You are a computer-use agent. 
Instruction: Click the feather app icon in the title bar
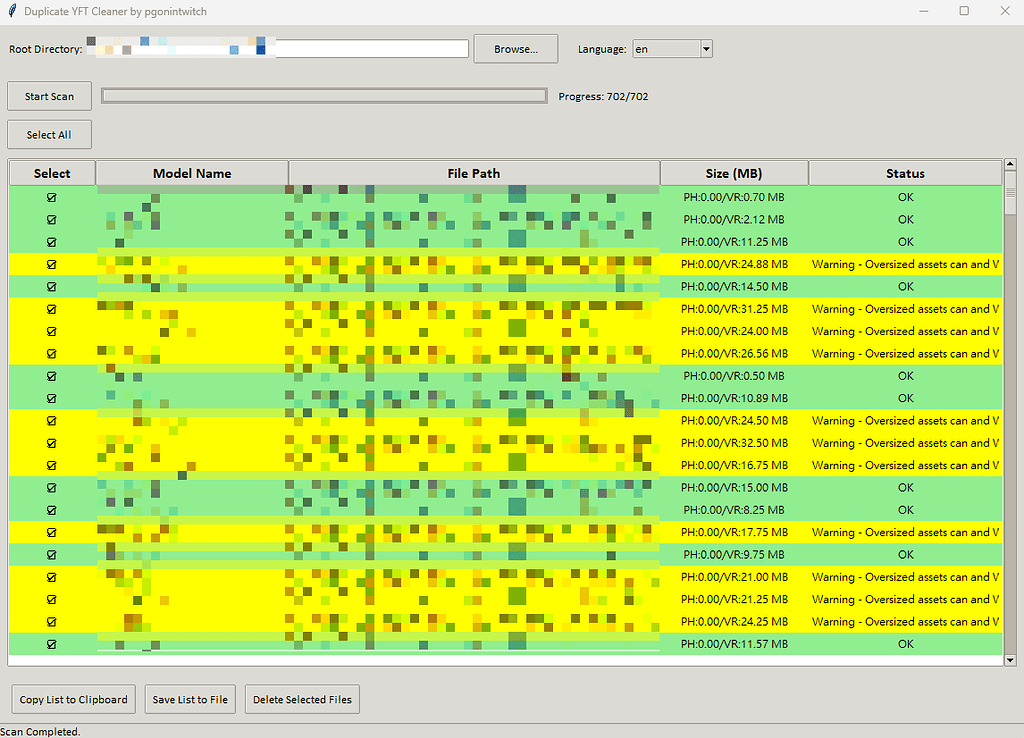[10, 11]
